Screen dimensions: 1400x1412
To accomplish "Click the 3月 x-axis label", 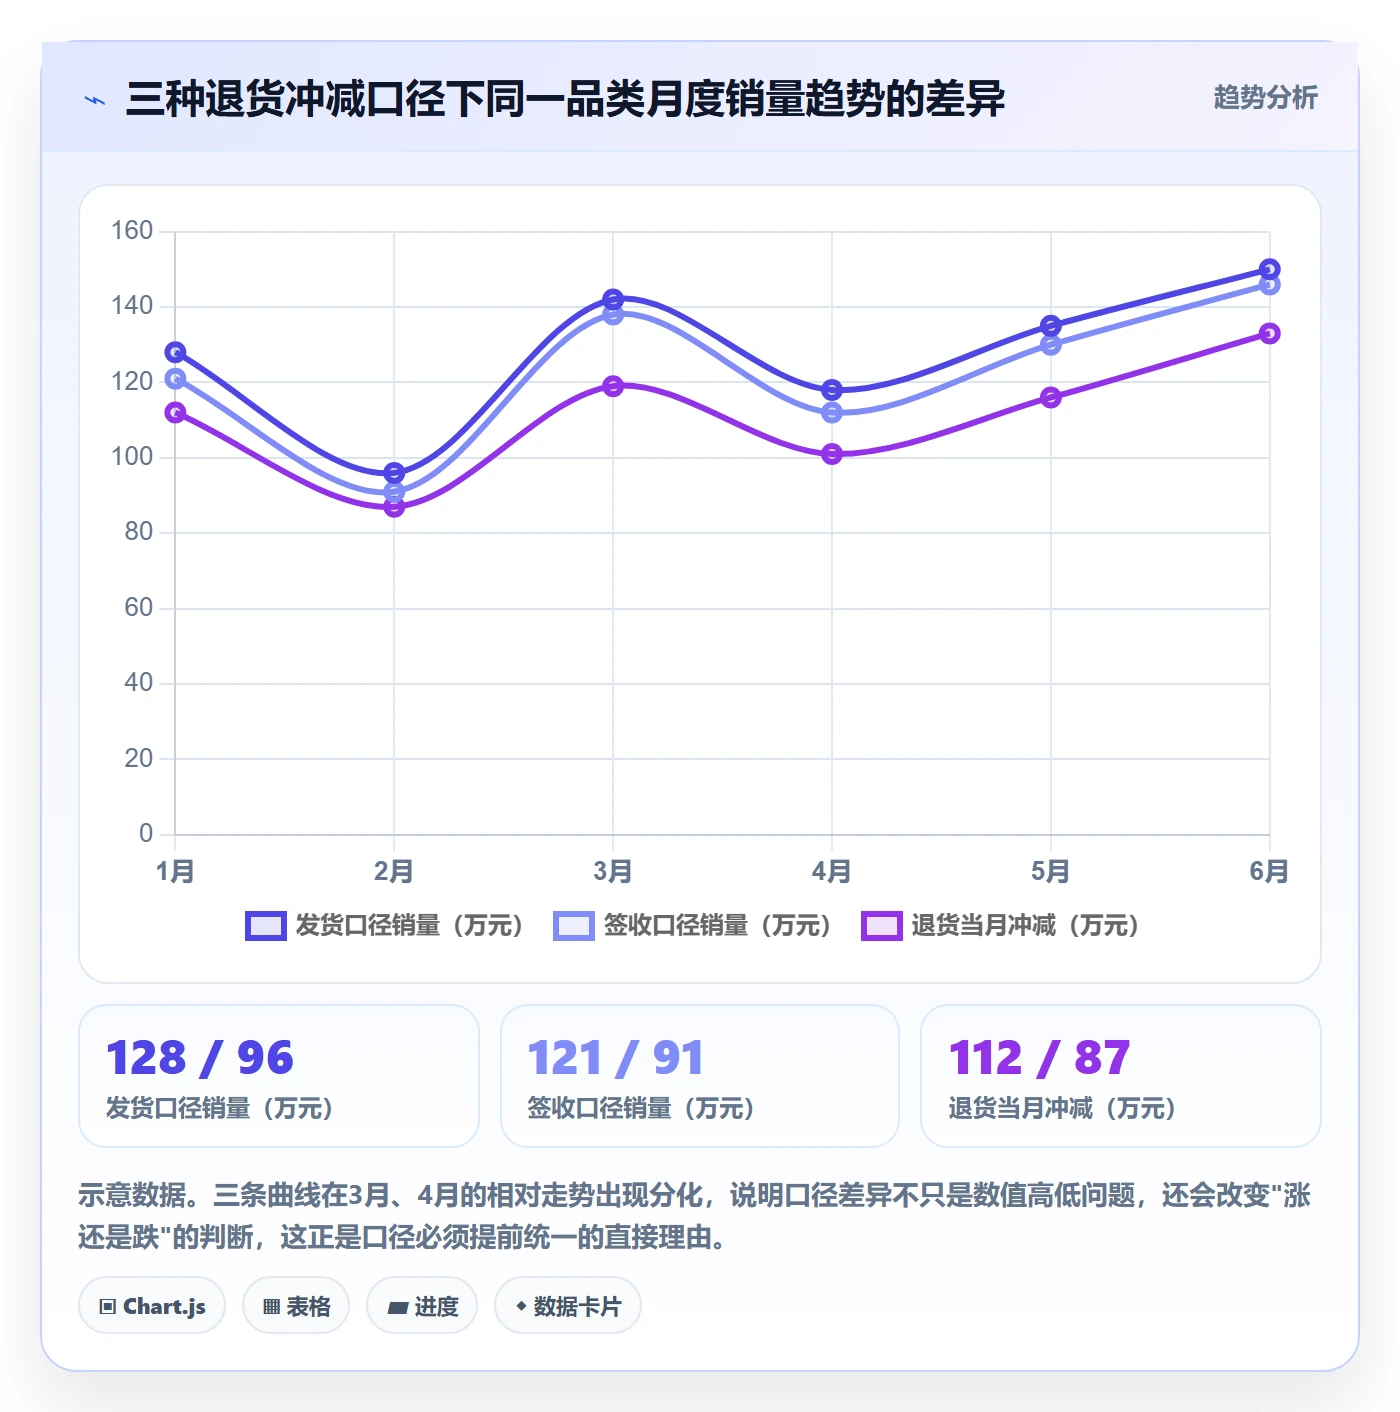I will (613, 871).
